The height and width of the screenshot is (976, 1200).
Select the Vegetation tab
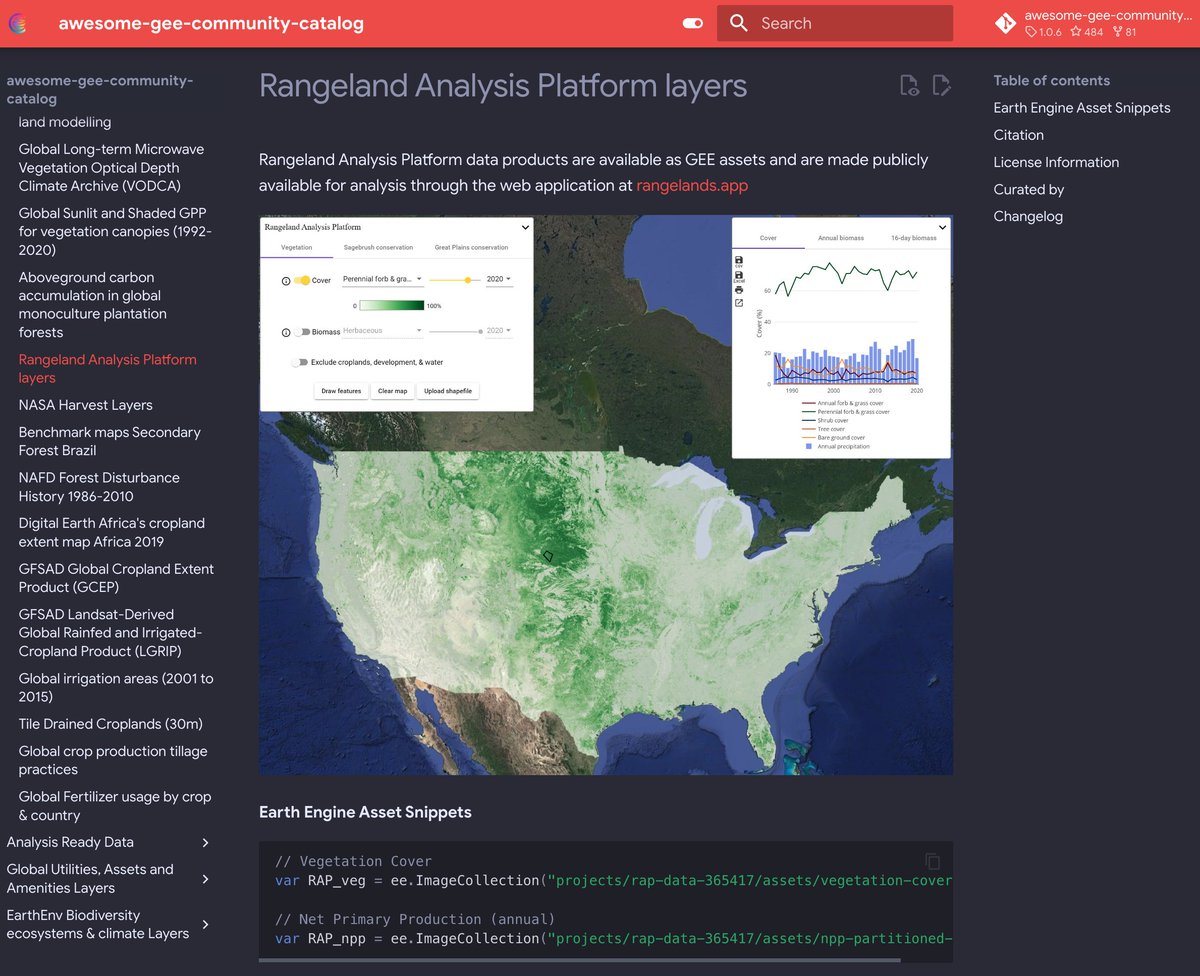296,247
